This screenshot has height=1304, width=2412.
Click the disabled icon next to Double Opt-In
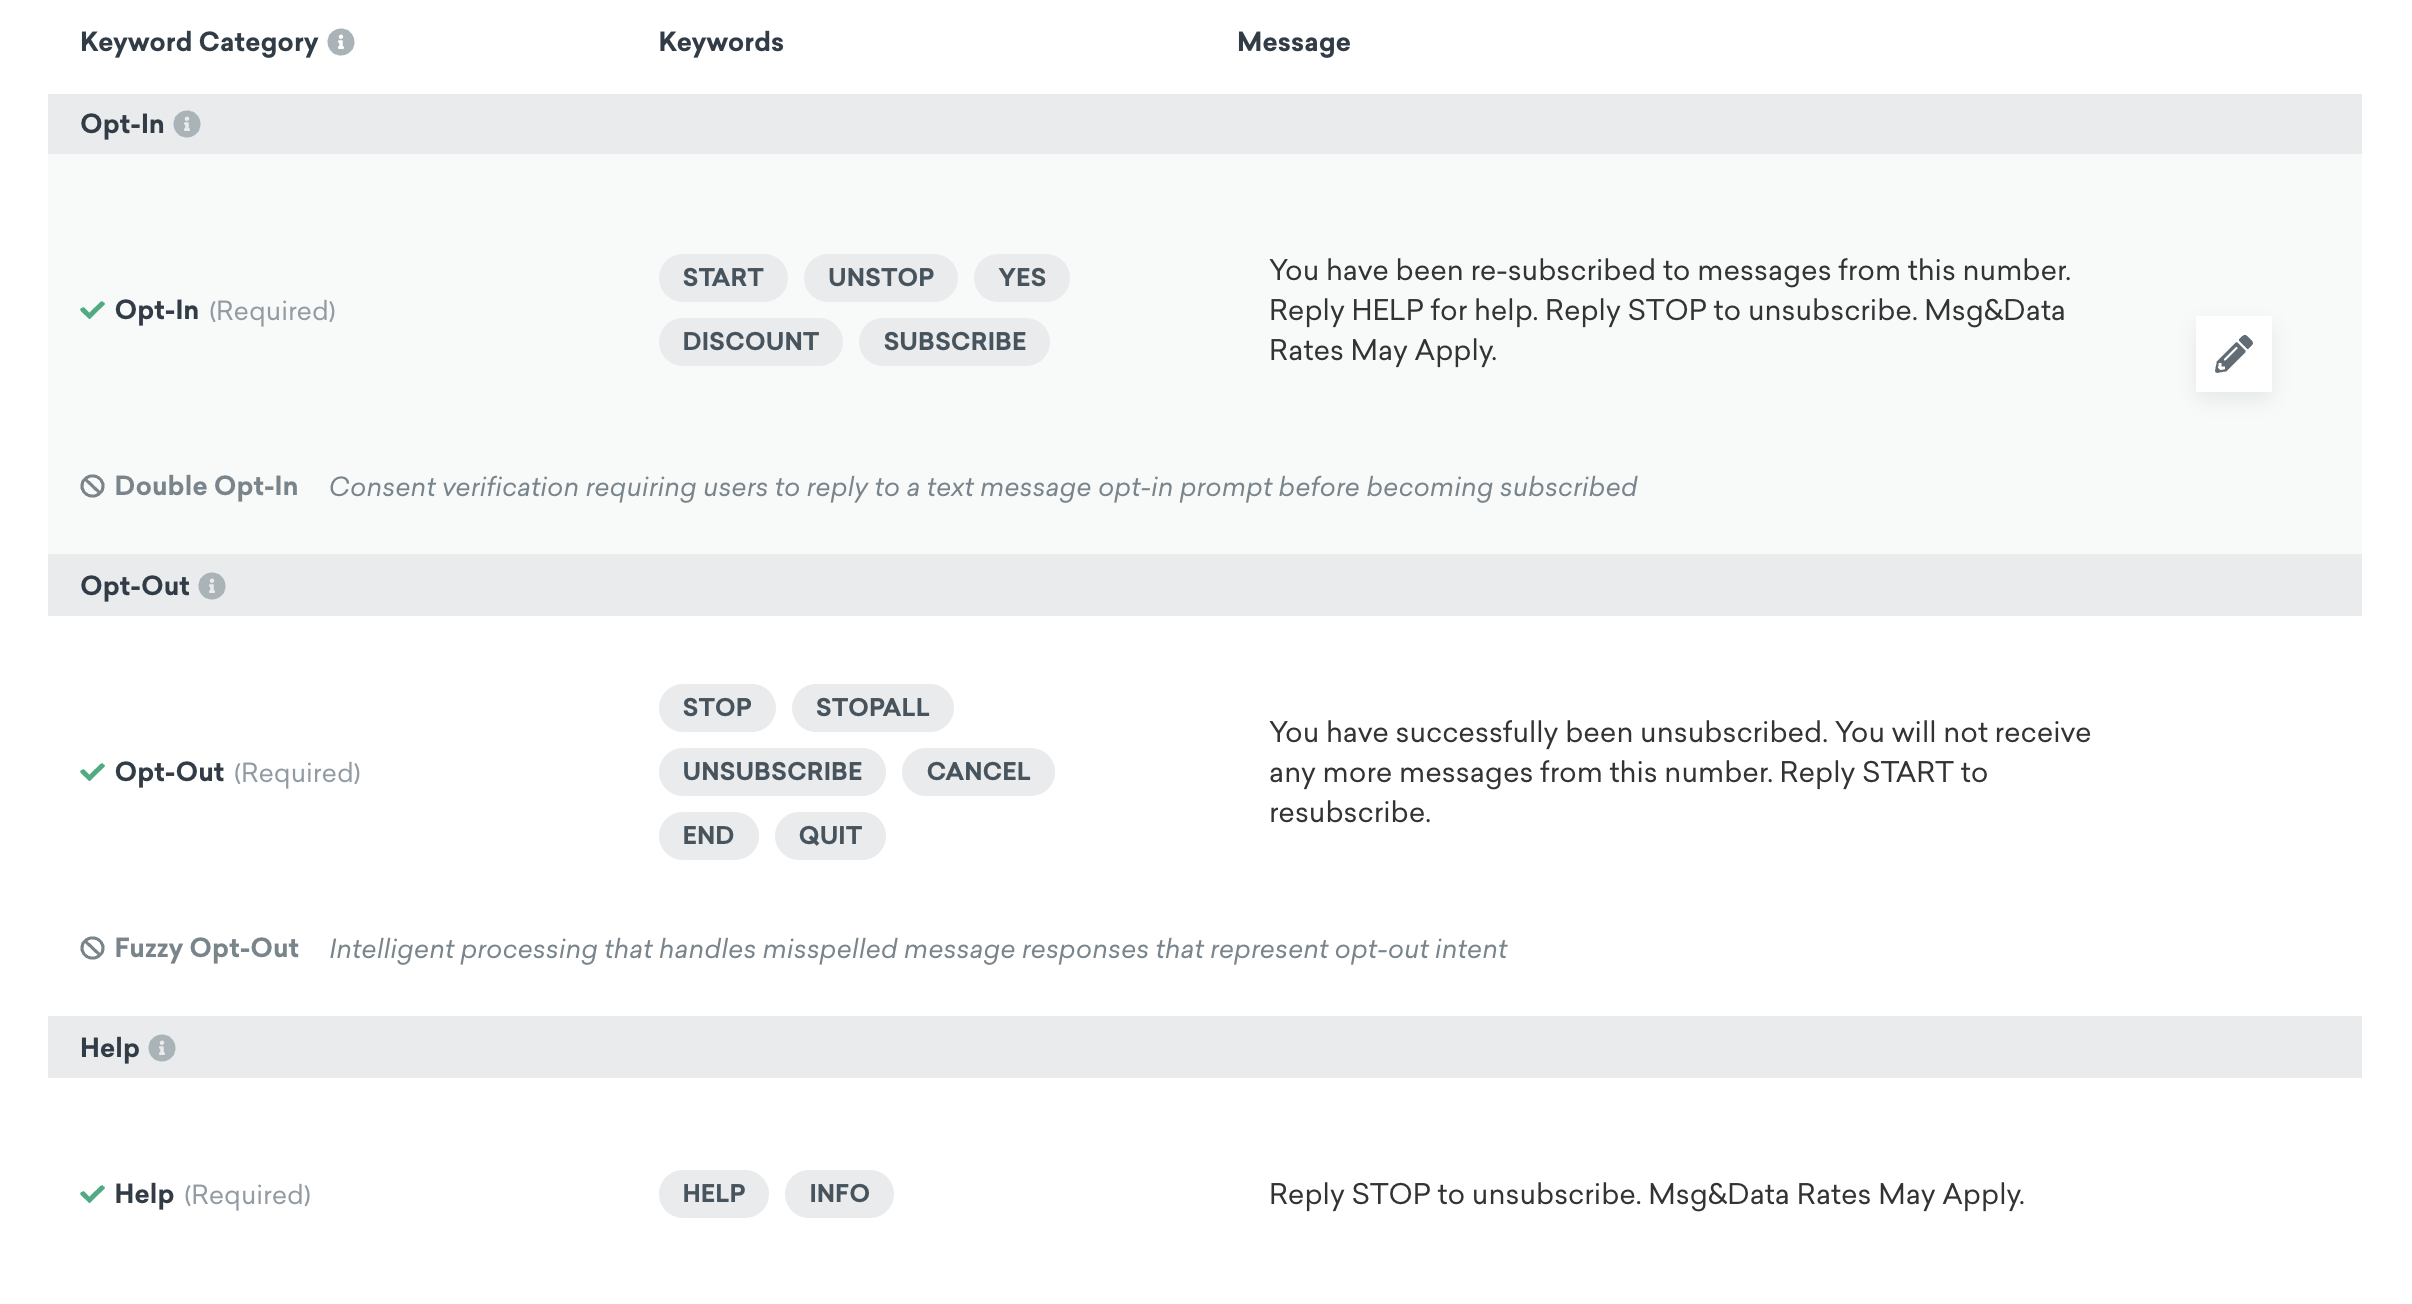[x=92, y=486]
